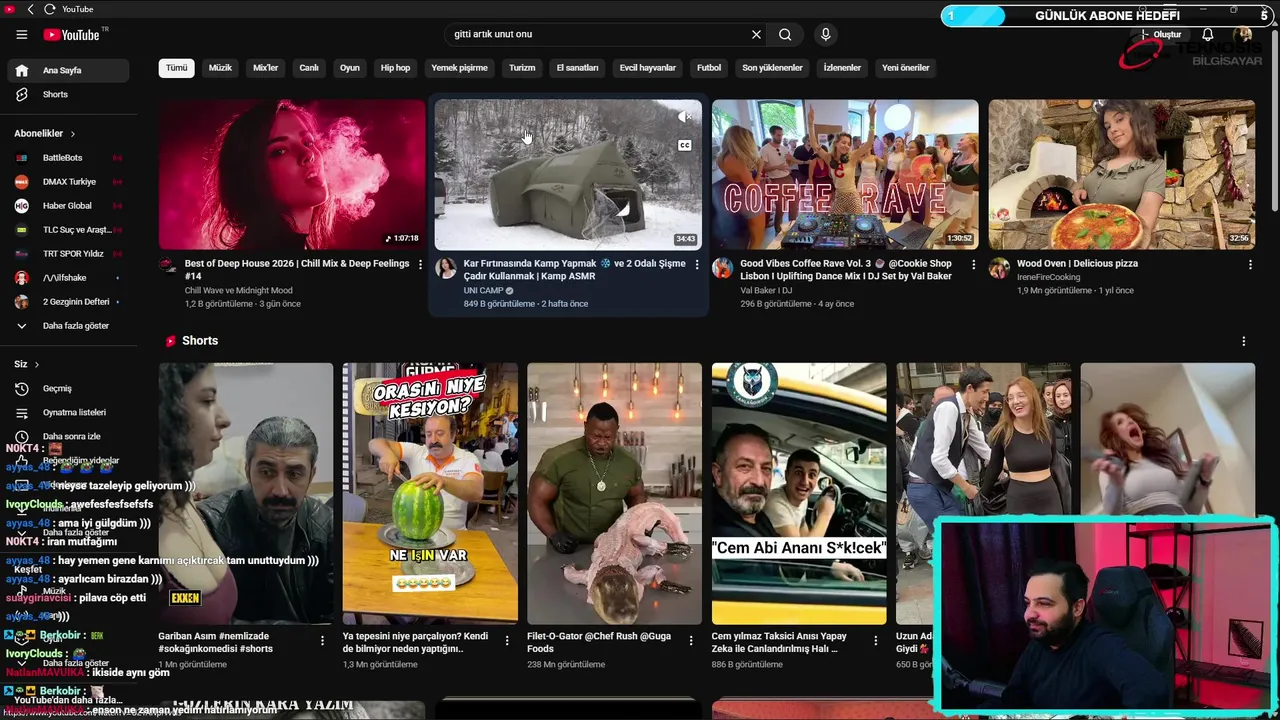Select the Canlı filter chip

pyautogui.click(x=309, y=68)
